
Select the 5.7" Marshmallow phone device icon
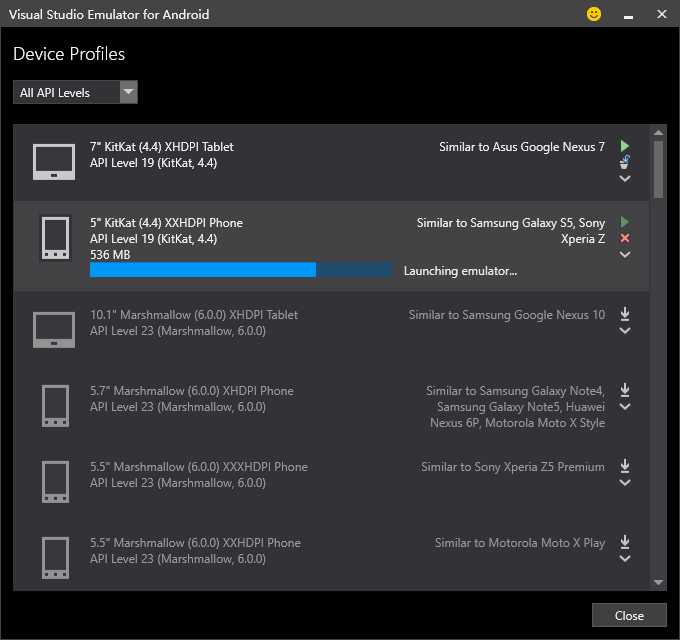55,406
